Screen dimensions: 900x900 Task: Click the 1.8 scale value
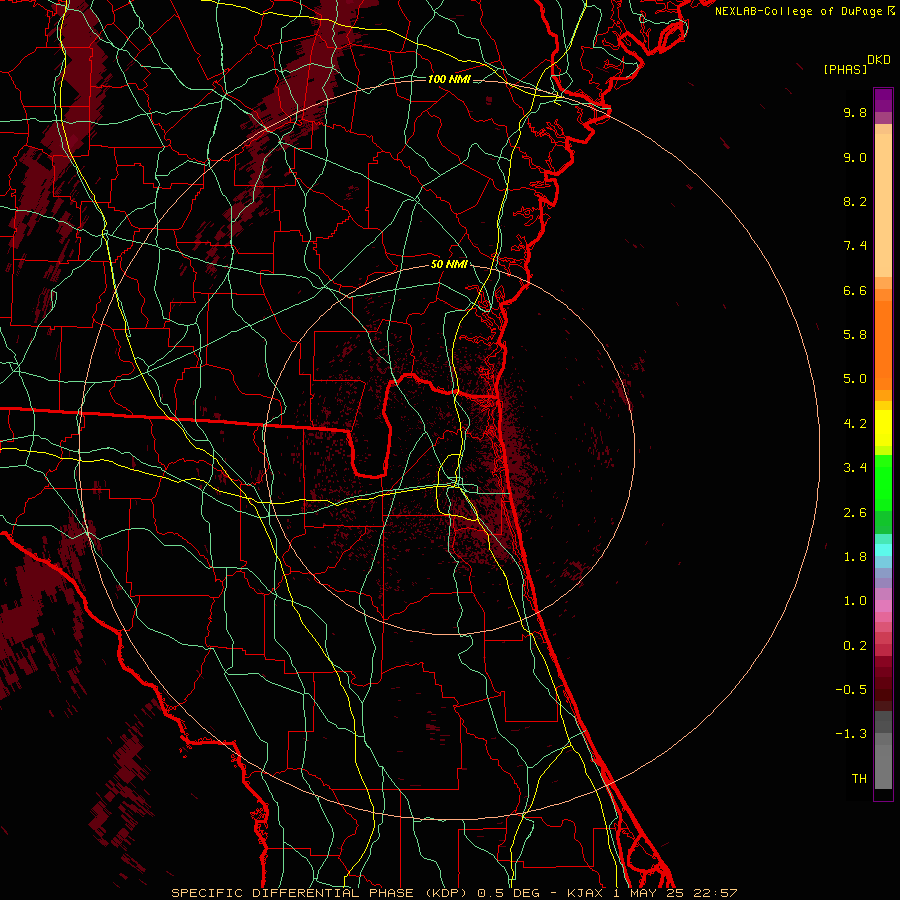click(855, 557)
